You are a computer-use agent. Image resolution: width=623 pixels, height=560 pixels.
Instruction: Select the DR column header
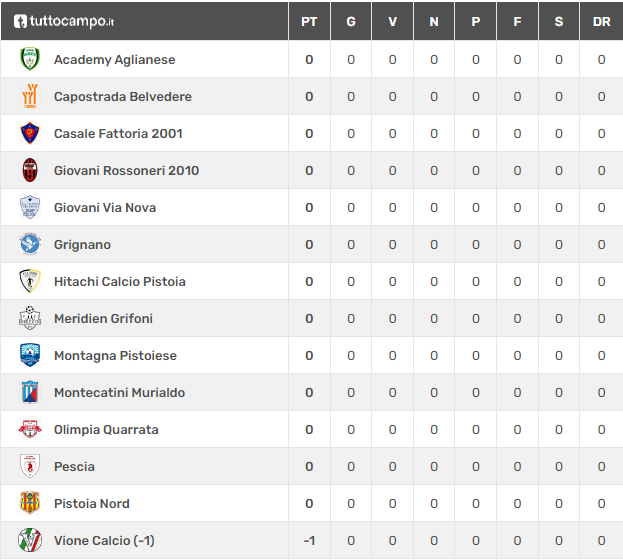click(601, 21)
